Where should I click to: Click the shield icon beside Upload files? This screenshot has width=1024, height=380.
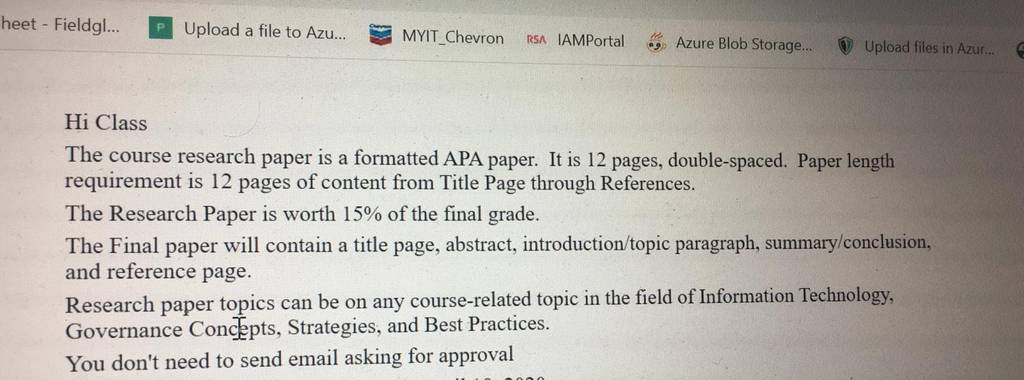pos(846,46)
